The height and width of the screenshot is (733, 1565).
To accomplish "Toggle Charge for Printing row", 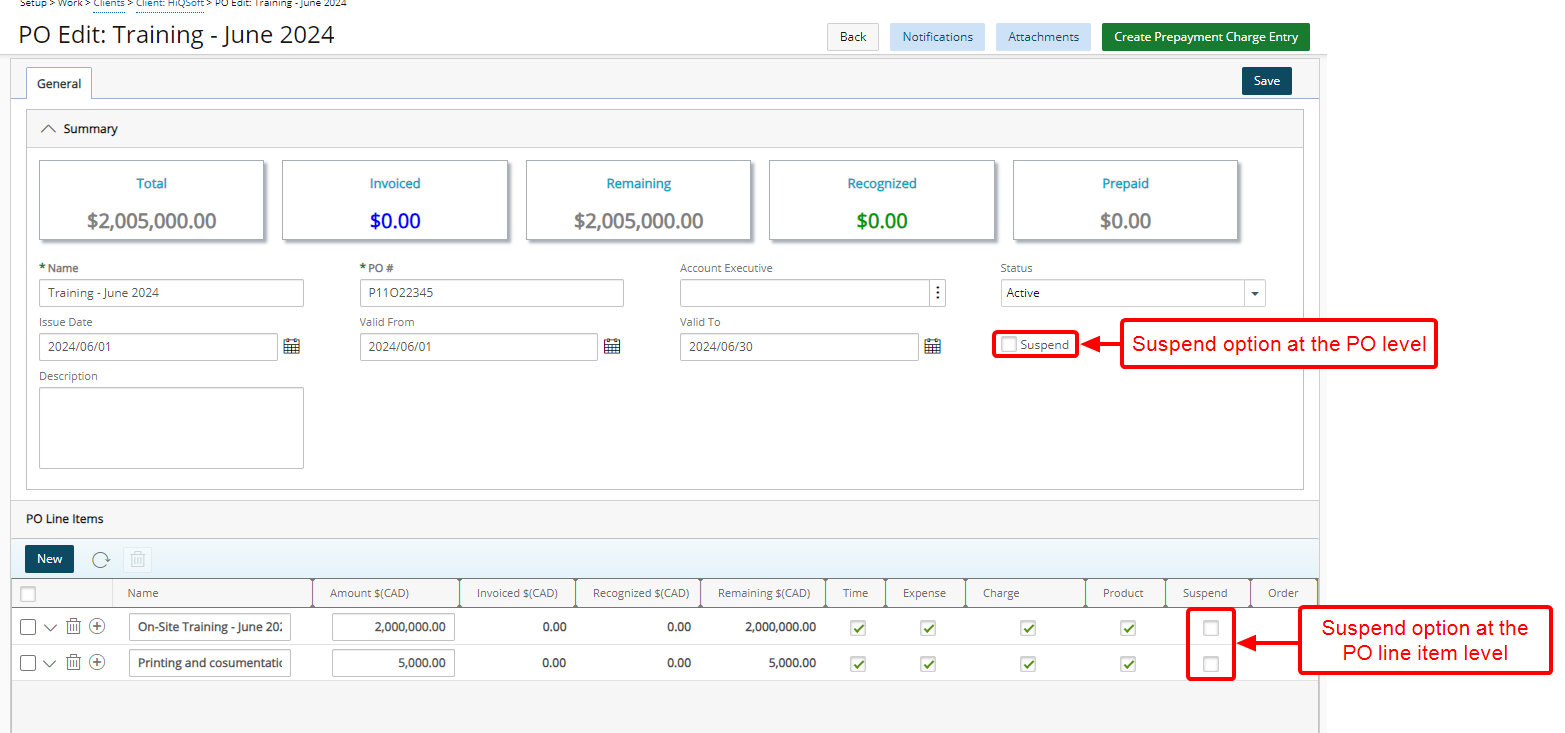I will (1027, 664).
